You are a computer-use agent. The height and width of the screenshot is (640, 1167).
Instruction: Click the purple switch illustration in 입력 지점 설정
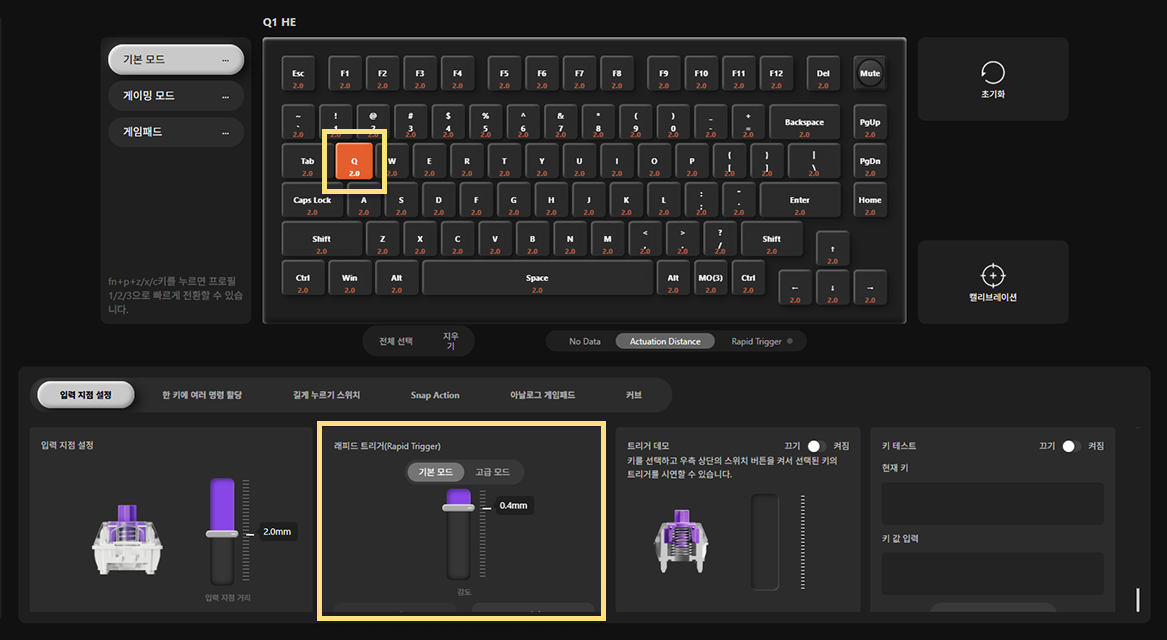127,539
